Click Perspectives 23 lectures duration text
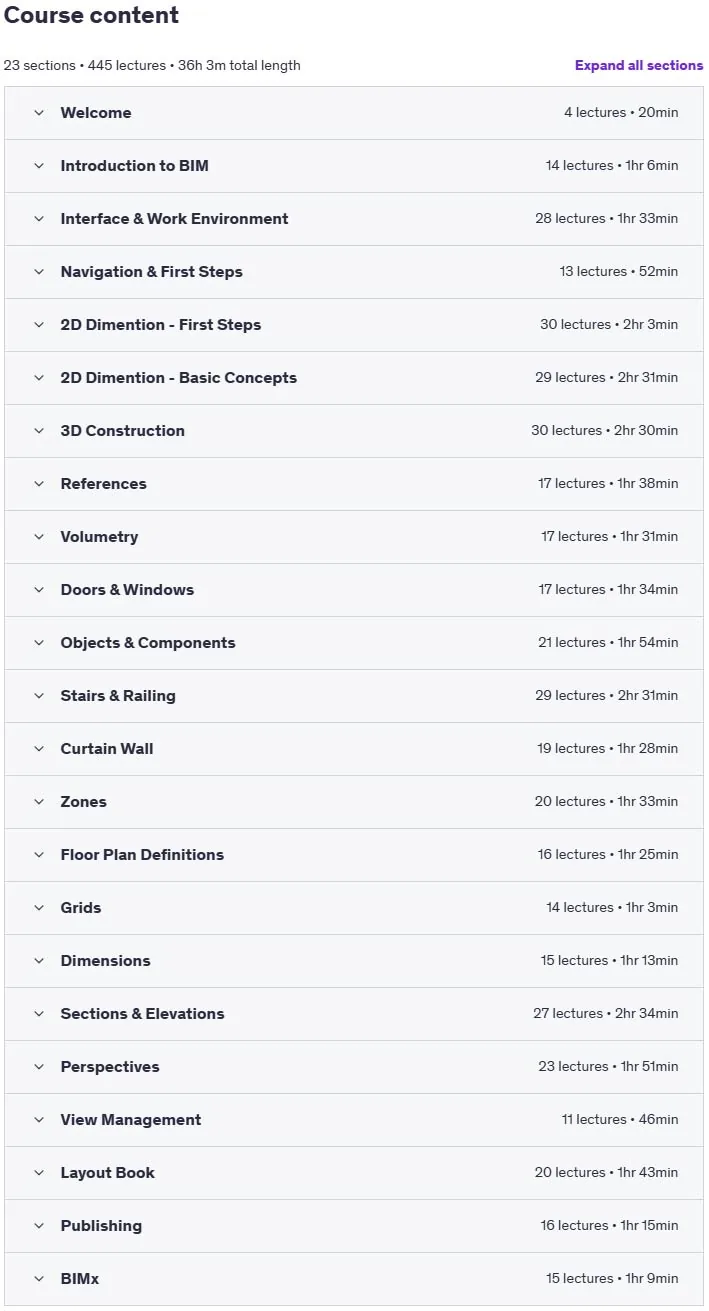The width and height of the screenshot is (709, 1311). (x=608, y=1067)
